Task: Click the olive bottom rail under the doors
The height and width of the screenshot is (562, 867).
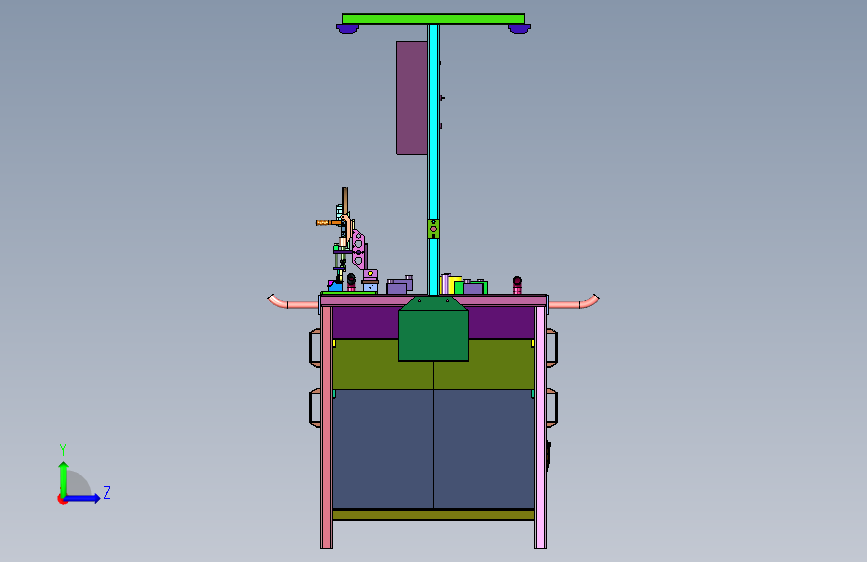Action: pos(434,515)
